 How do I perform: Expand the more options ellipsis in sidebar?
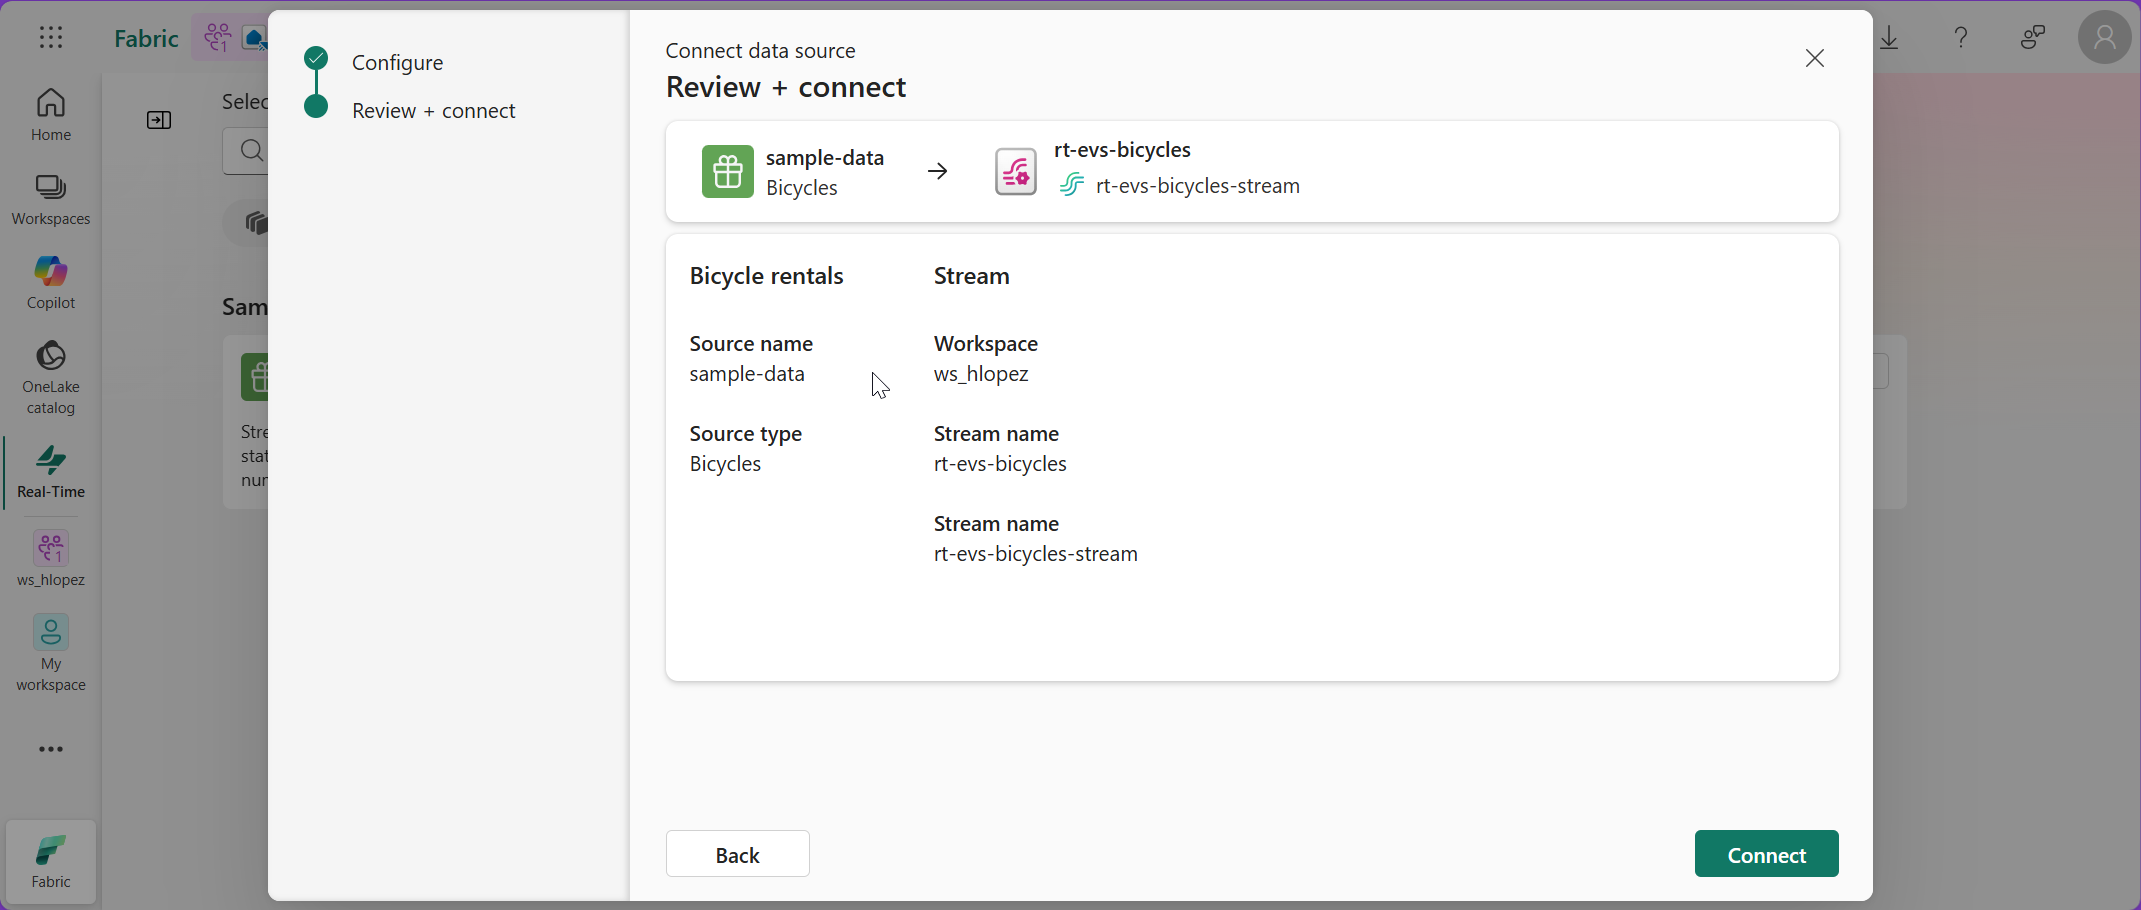[x=51, y=749]
